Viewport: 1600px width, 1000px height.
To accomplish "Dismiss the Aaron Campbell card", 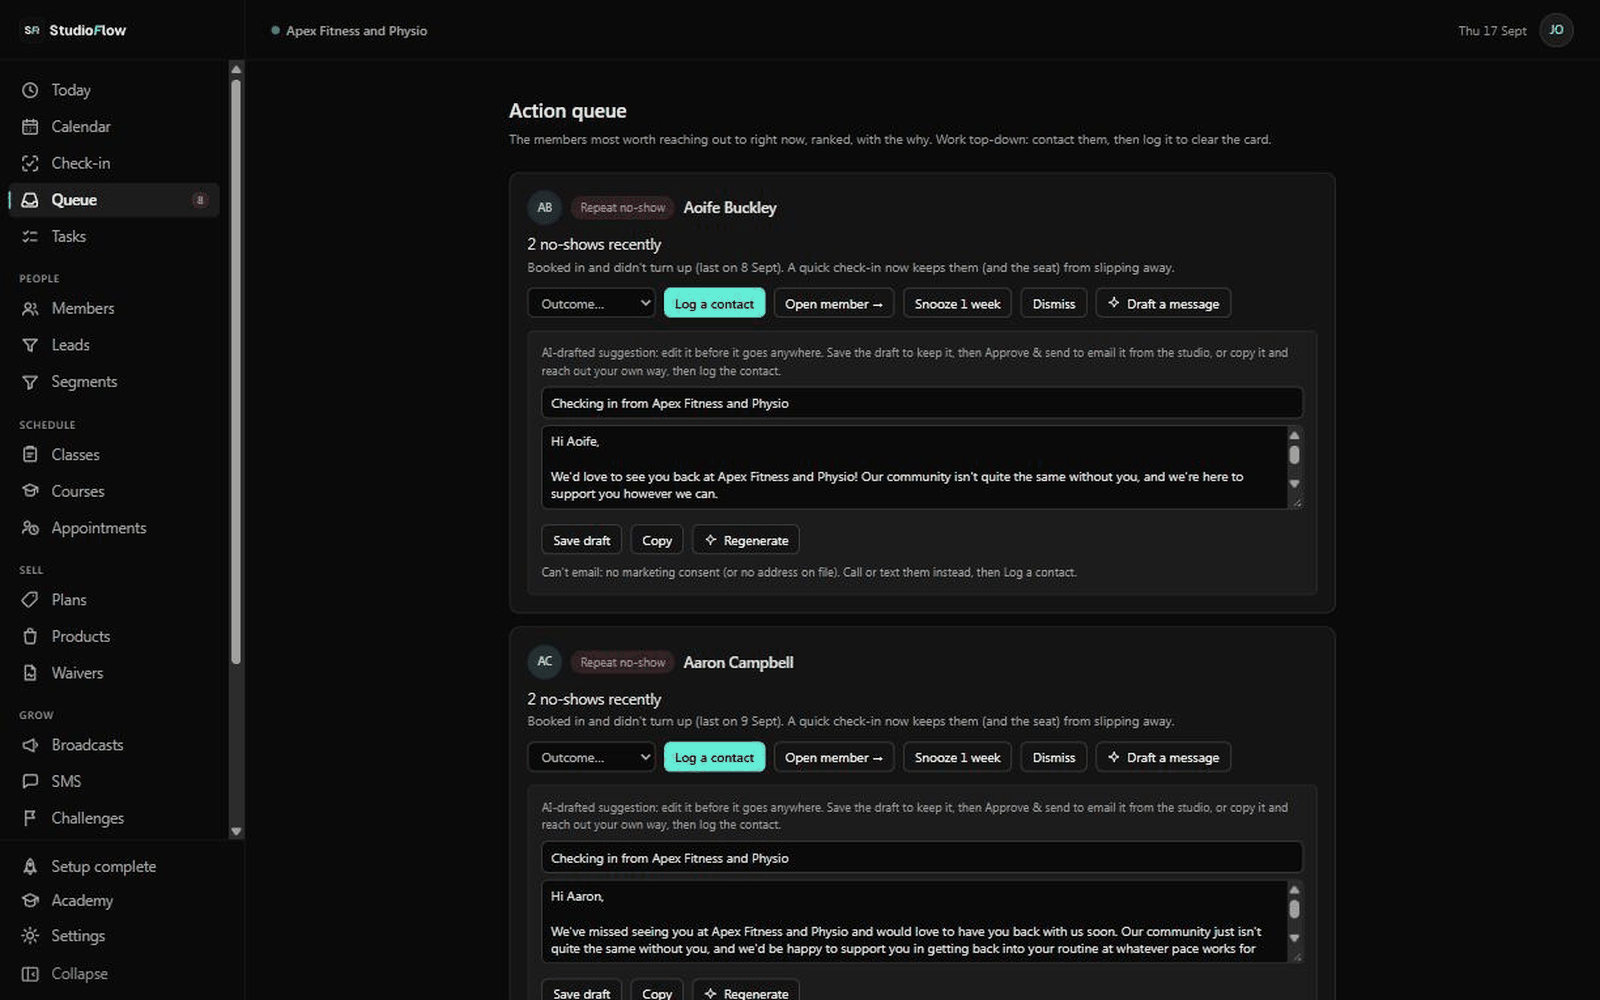I will 1054,758.
